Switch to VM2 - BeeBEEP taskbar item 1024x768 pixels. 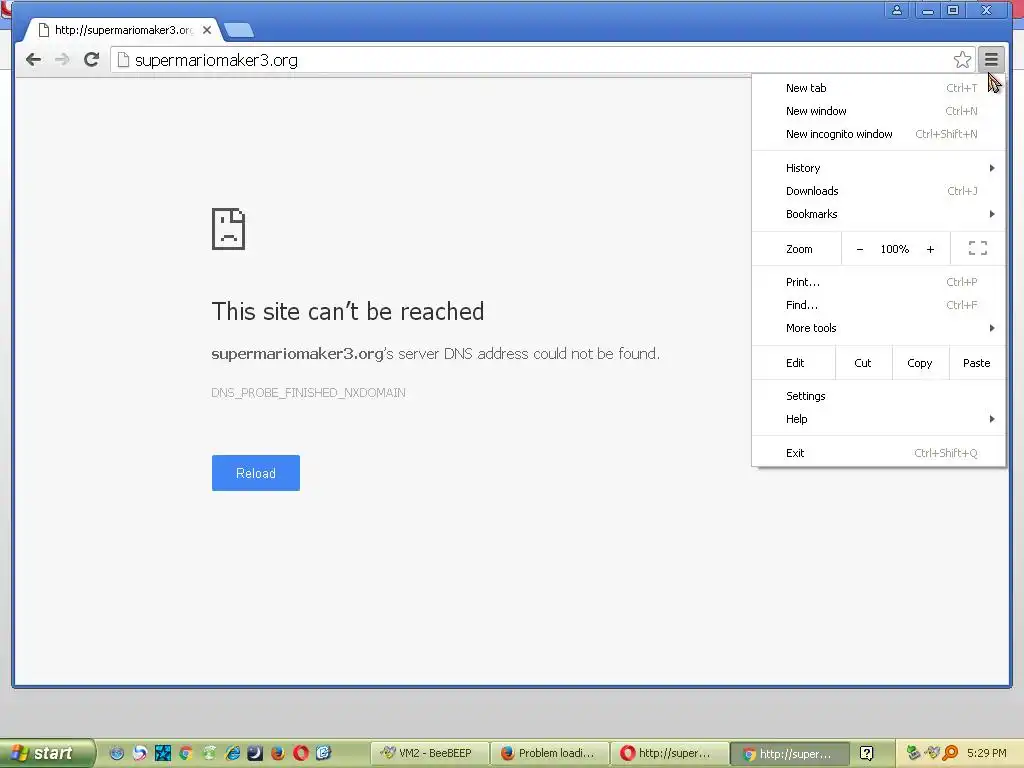429,753
